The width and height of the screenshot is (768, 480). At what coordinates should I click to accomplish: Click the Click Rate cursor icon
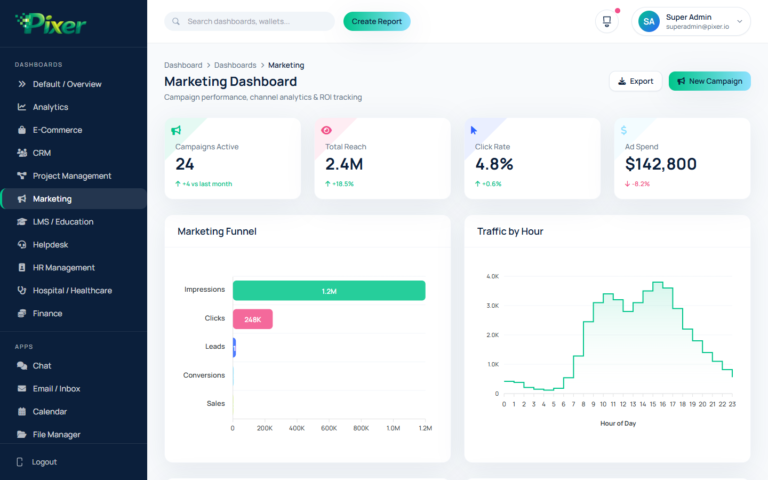[474, 130]
